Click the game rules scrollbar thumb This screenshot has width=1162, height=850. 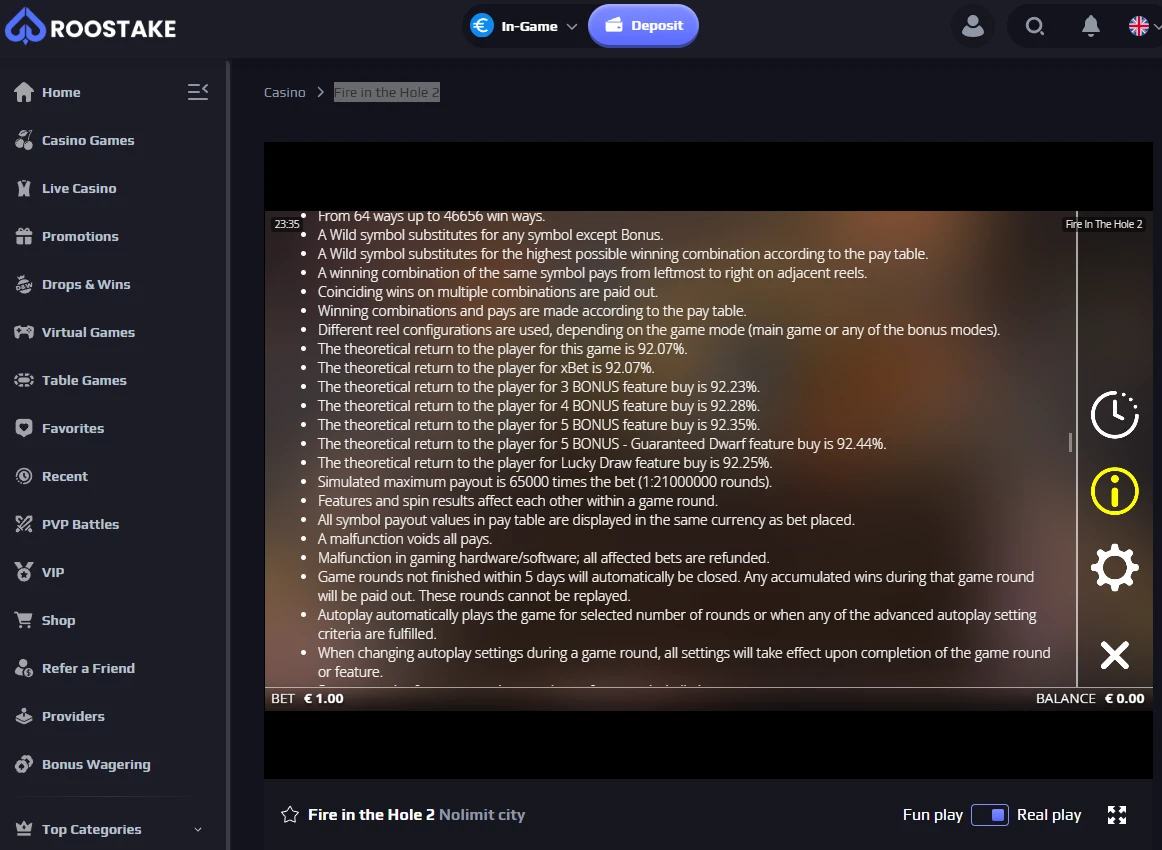(x=1070, y=442)
